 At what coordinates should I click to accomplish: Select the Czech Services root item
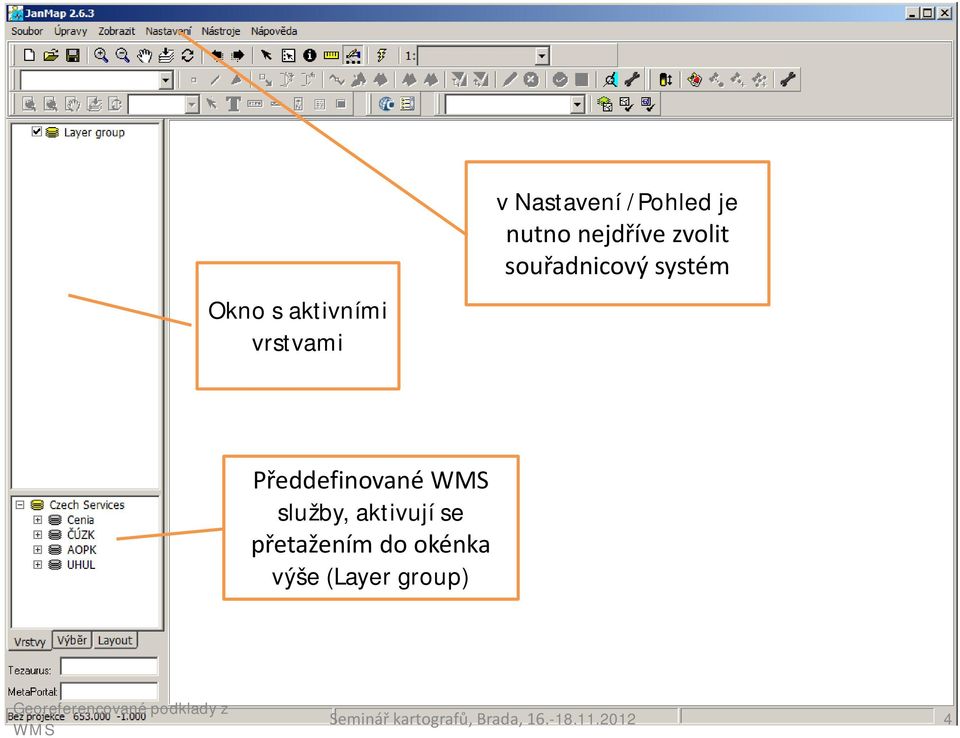[86, 505]
